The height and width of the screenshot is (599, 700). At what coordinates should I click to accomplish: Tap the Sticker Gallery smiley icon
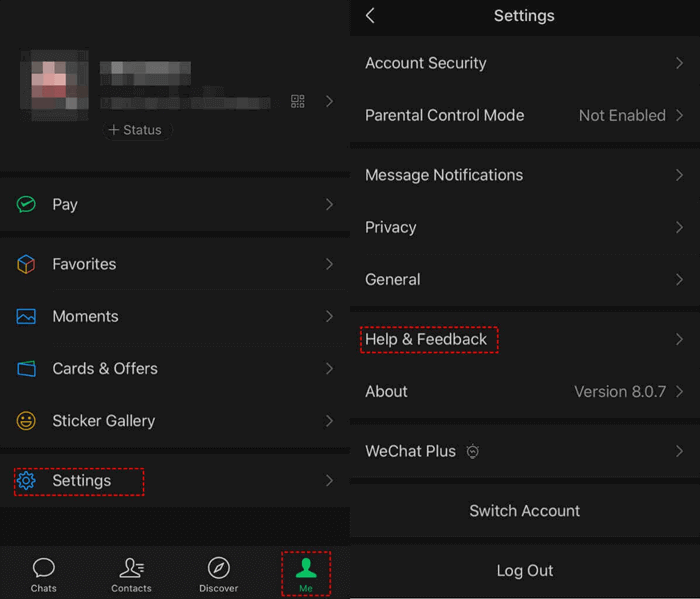(x=26, y=421)
